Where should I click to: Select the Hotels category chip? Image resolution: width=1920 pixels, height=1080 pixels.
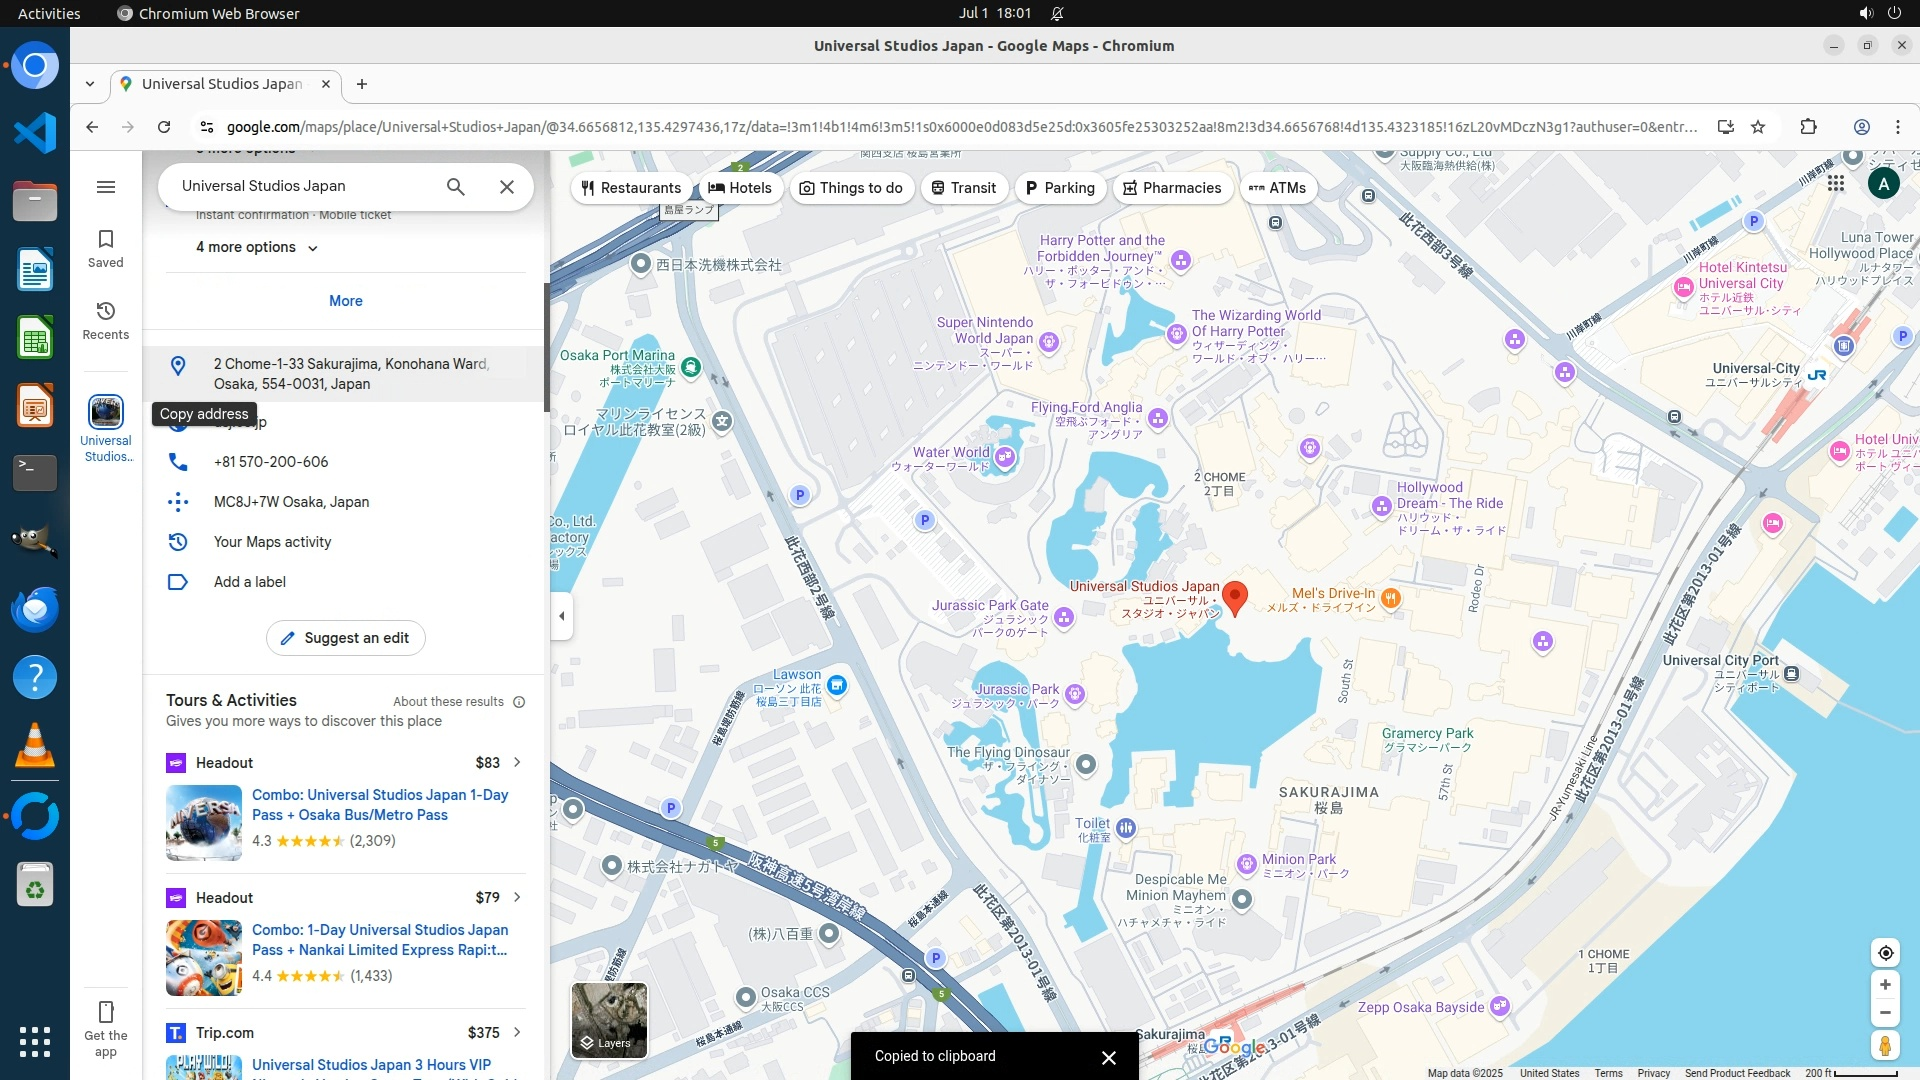[x=740, y=188]
